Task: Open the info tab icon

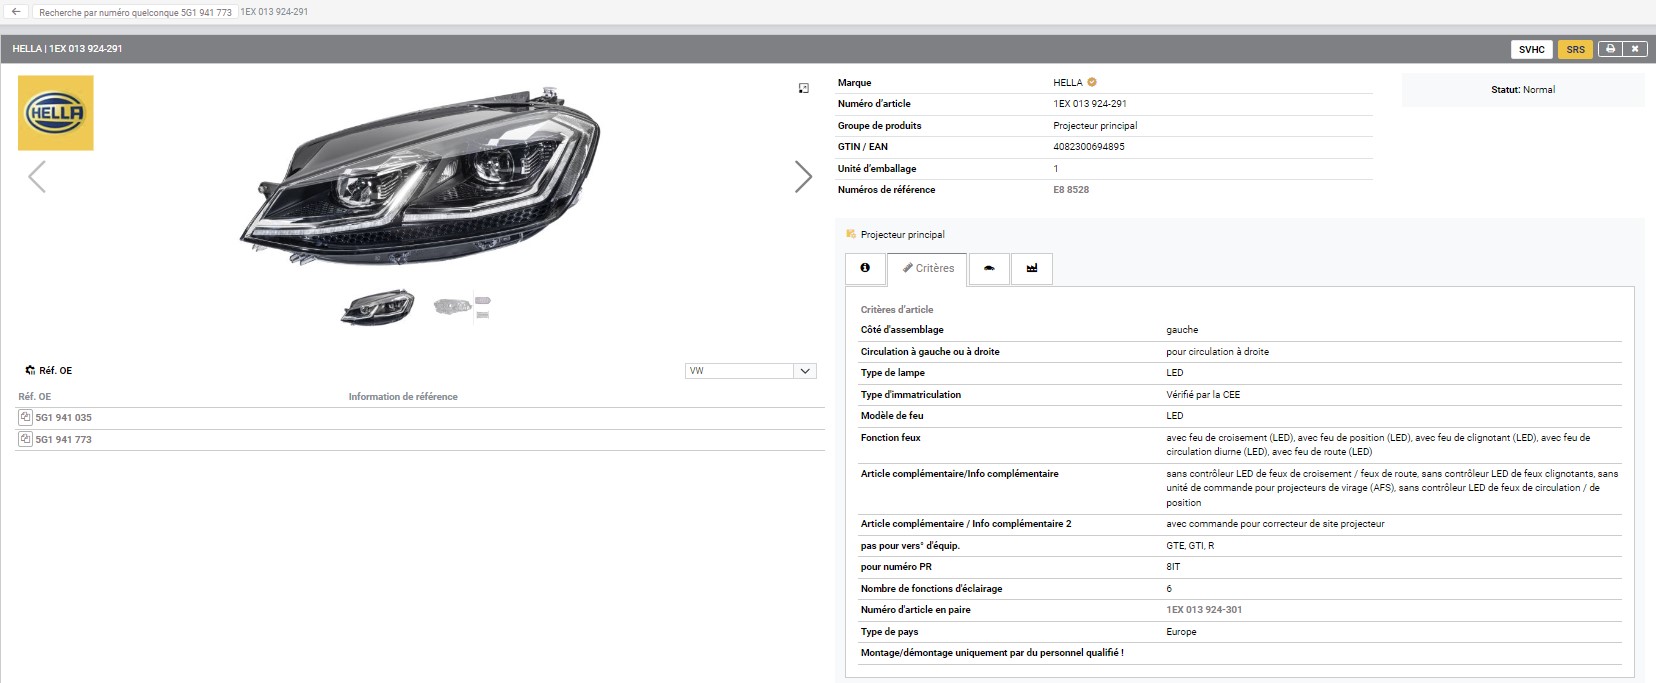Action: pyautogui.click(x=865, y=268)
